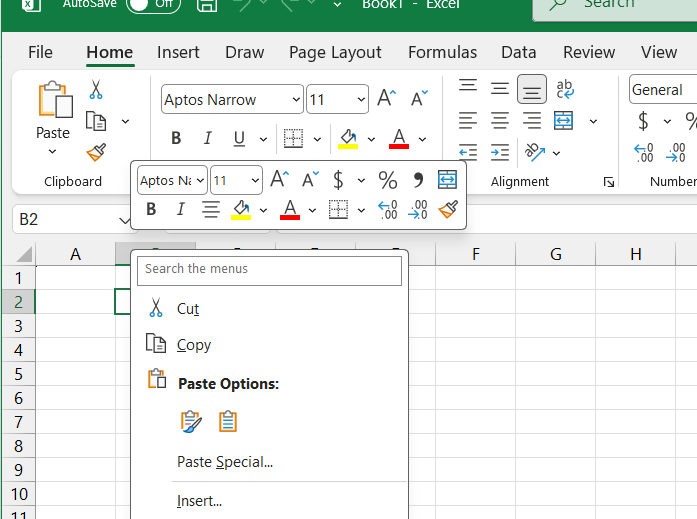Switch to the Formulas tab
Screen dimensions: 697x519
coord(442,52)
